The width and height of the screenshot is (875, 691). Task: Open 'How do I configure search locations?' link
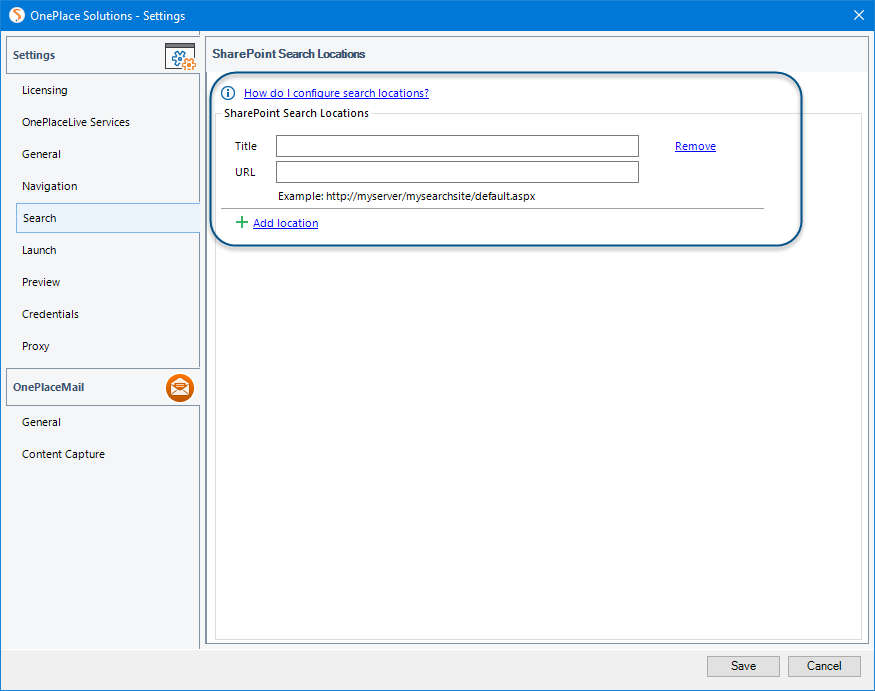click(336, 93)
